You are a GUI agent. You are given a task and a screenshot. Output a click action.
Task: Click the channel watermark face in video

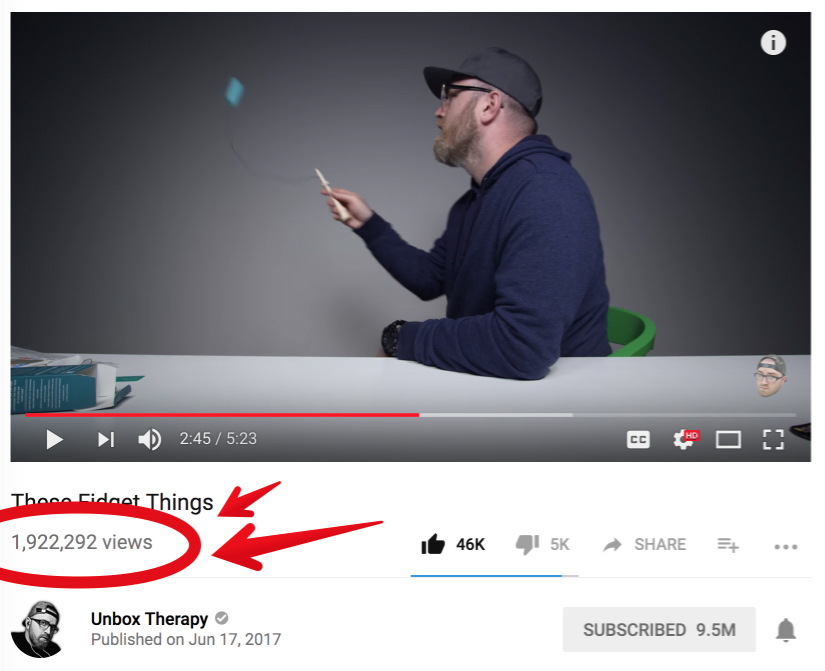(771, 375)
